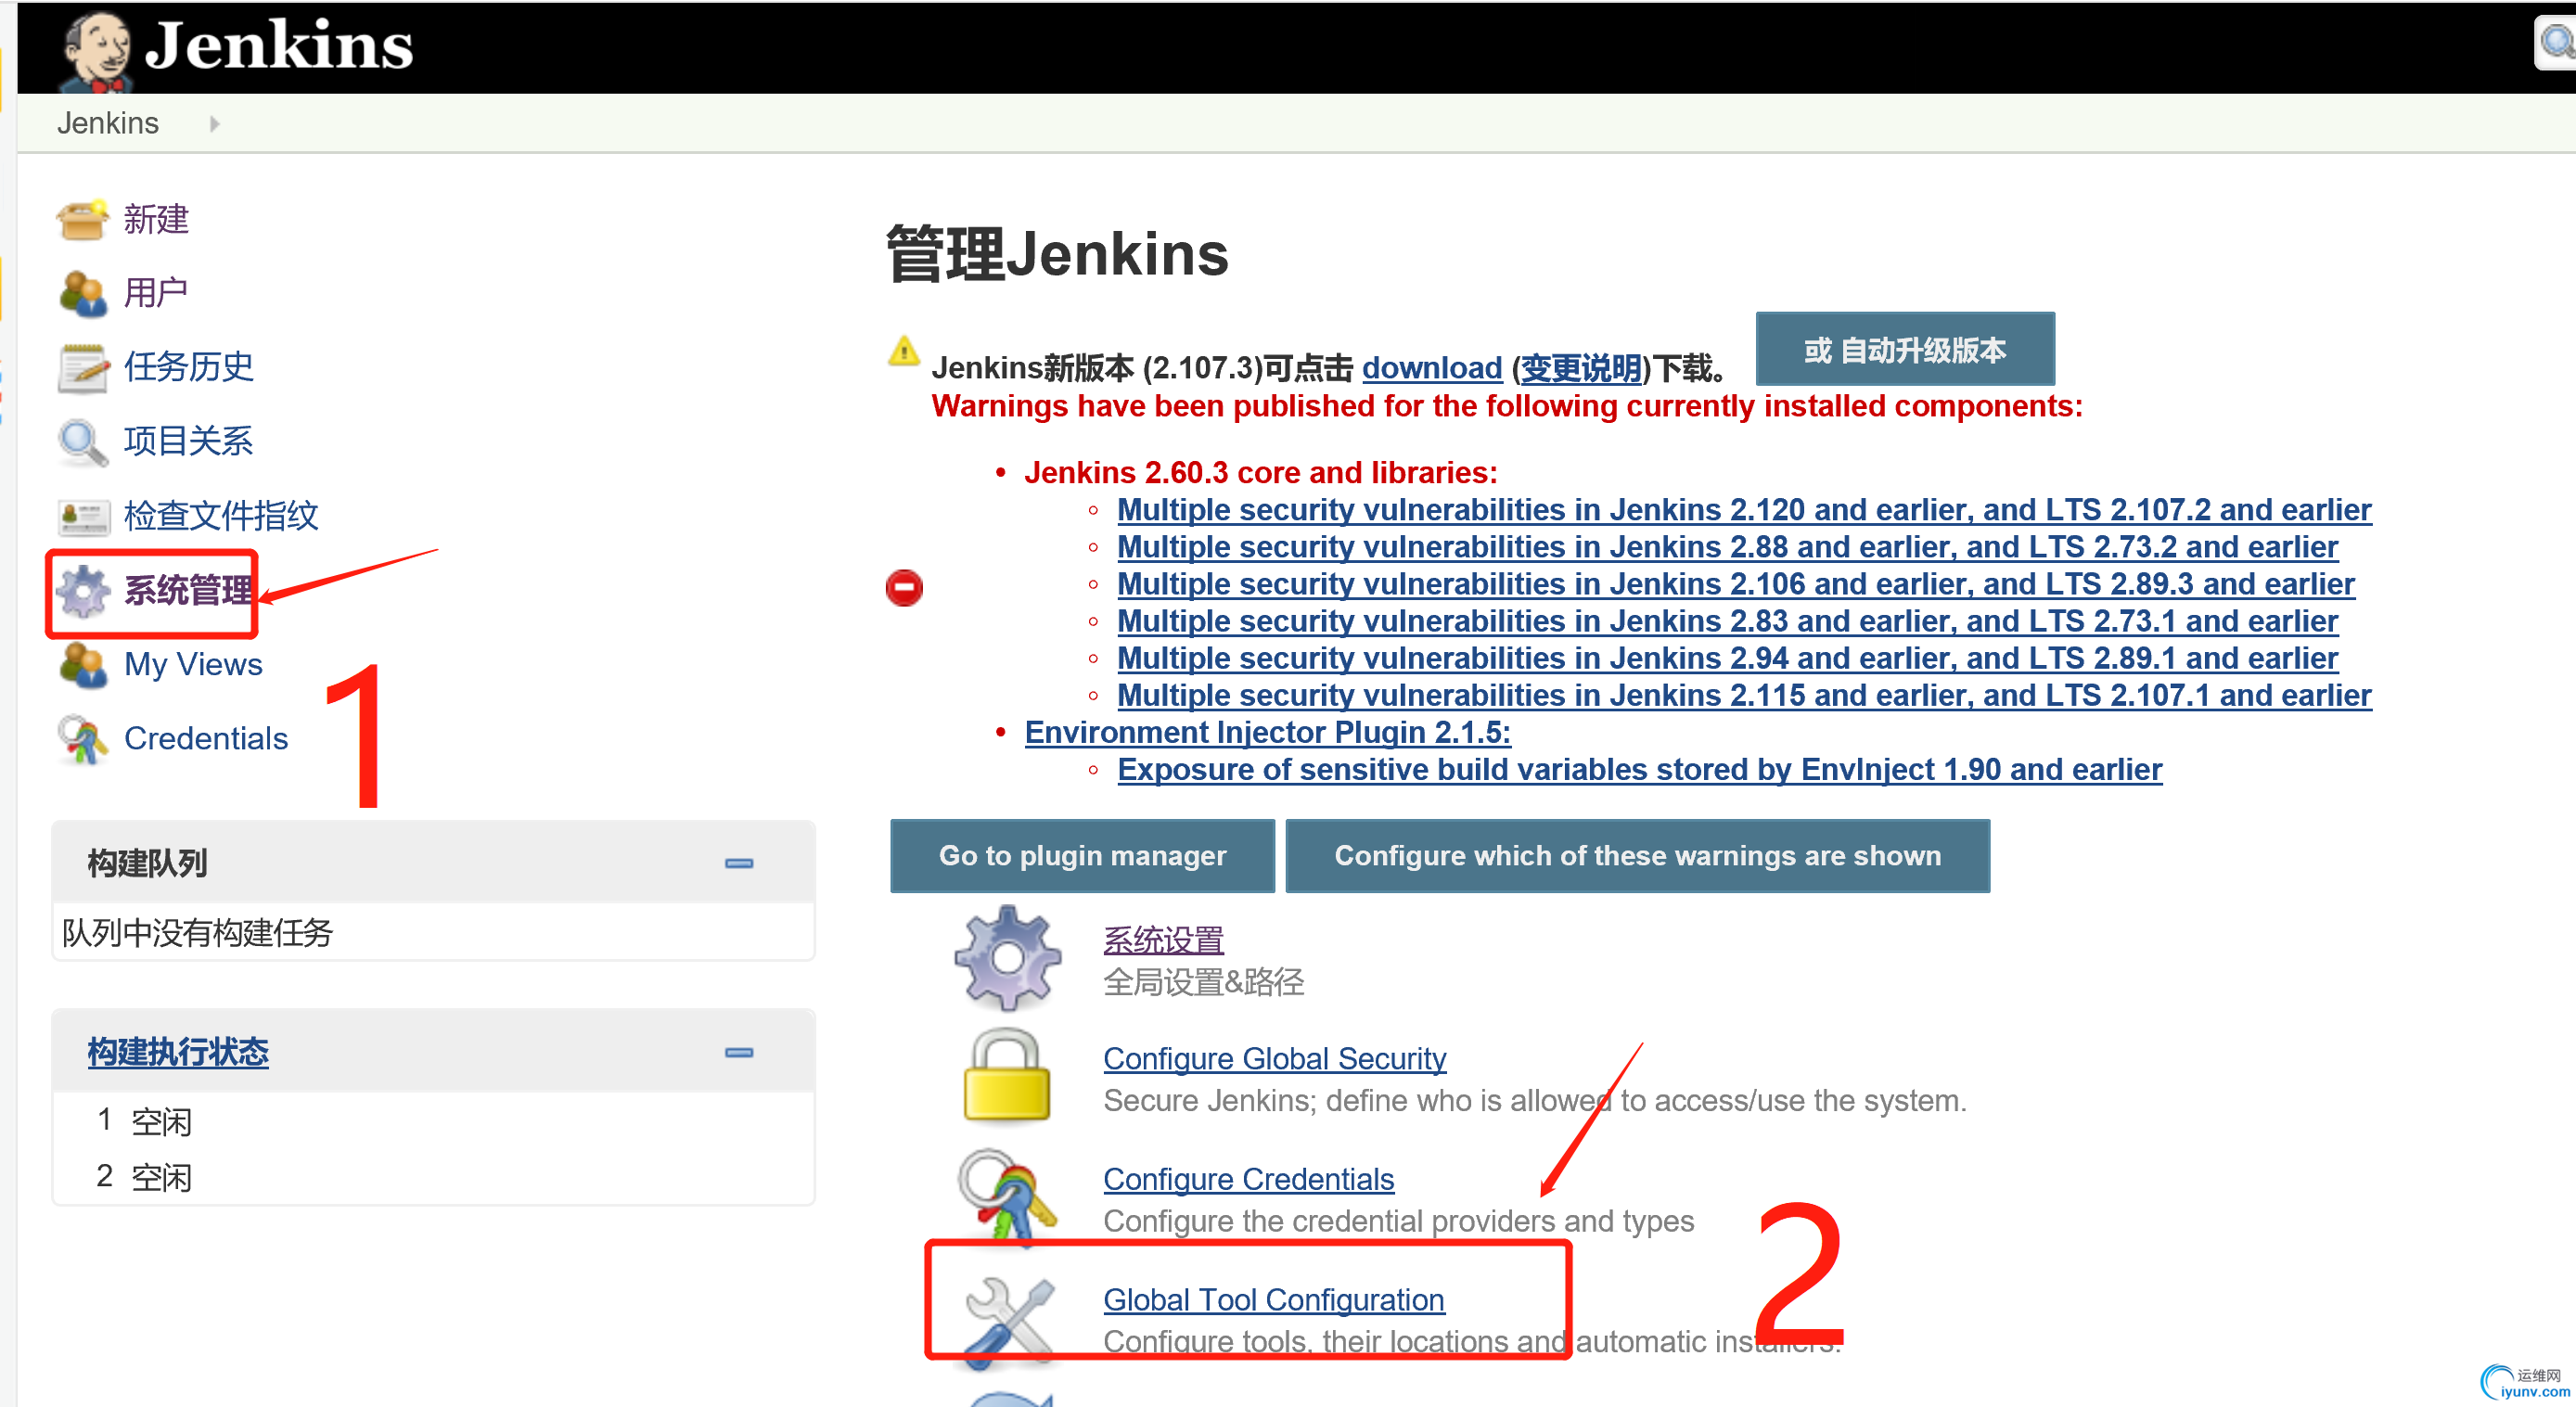Expand the Jenkins breadcrumb arrow menu

coord(214,123)
